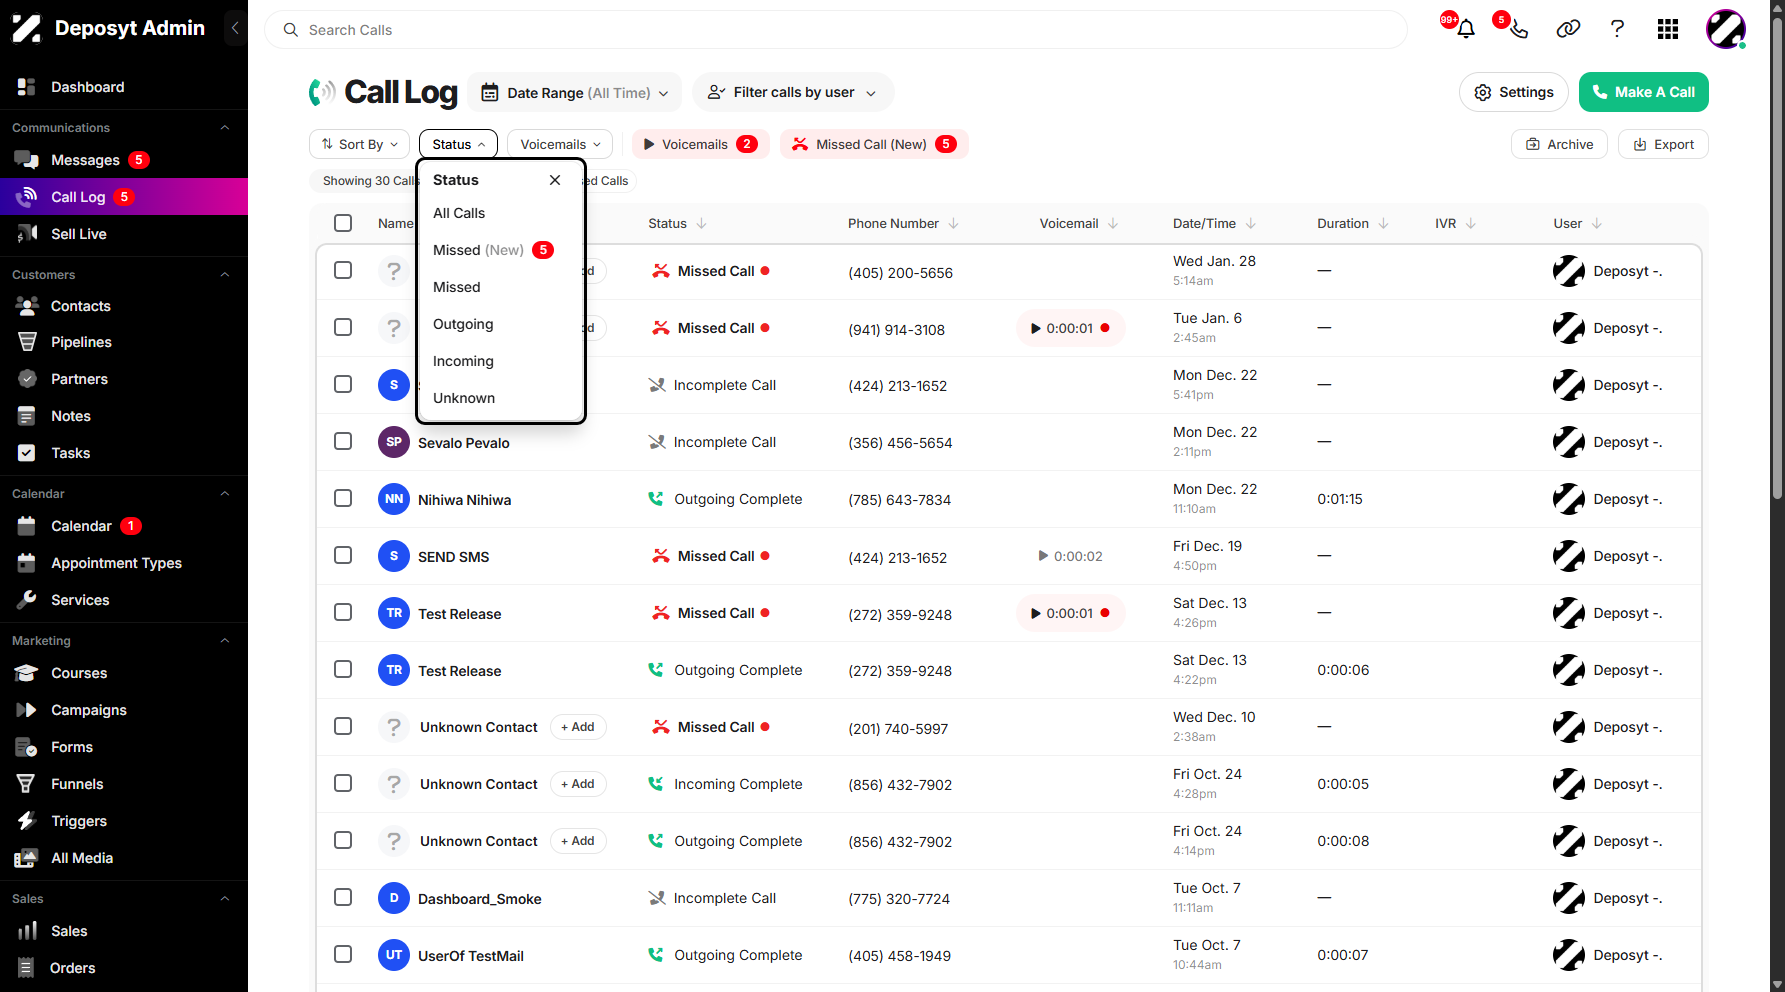The width and height of the screenshot is (1785, 992).
Task: Filter by Missed Call (New) chip
Action: click(x=874, y=144)
